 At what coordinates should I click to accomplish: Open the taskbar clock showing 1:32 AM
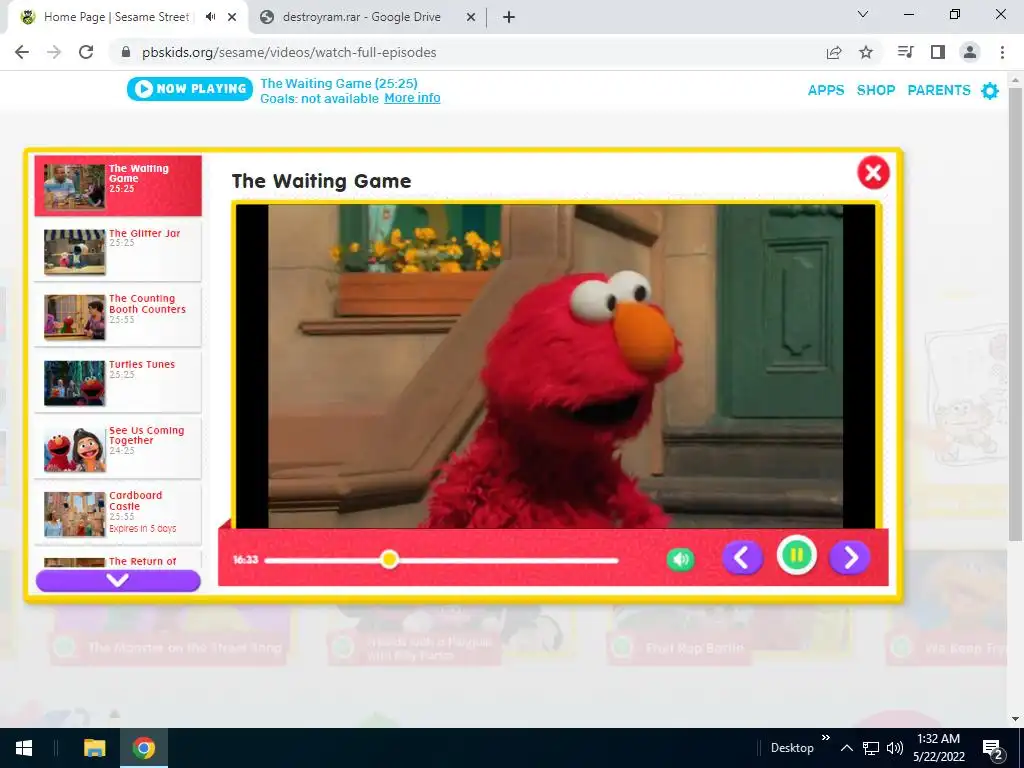(x=938, y=748)
